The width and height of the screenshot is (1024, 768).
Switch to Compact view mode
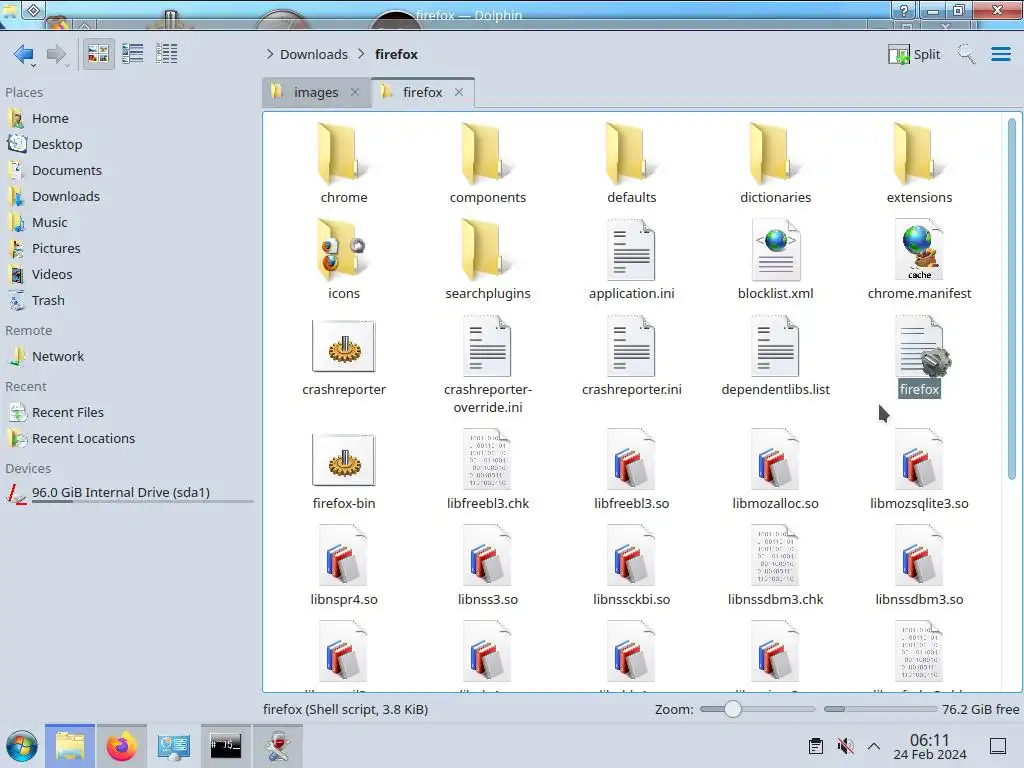[133, 54]
